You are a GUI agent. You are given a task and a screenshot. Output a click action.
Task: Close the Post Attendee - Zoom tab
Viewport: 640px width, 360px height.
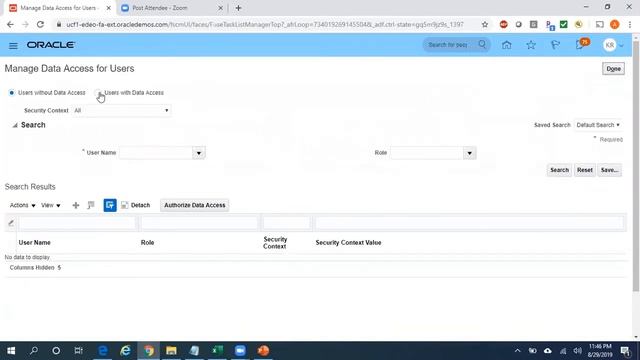coord(220,8)
